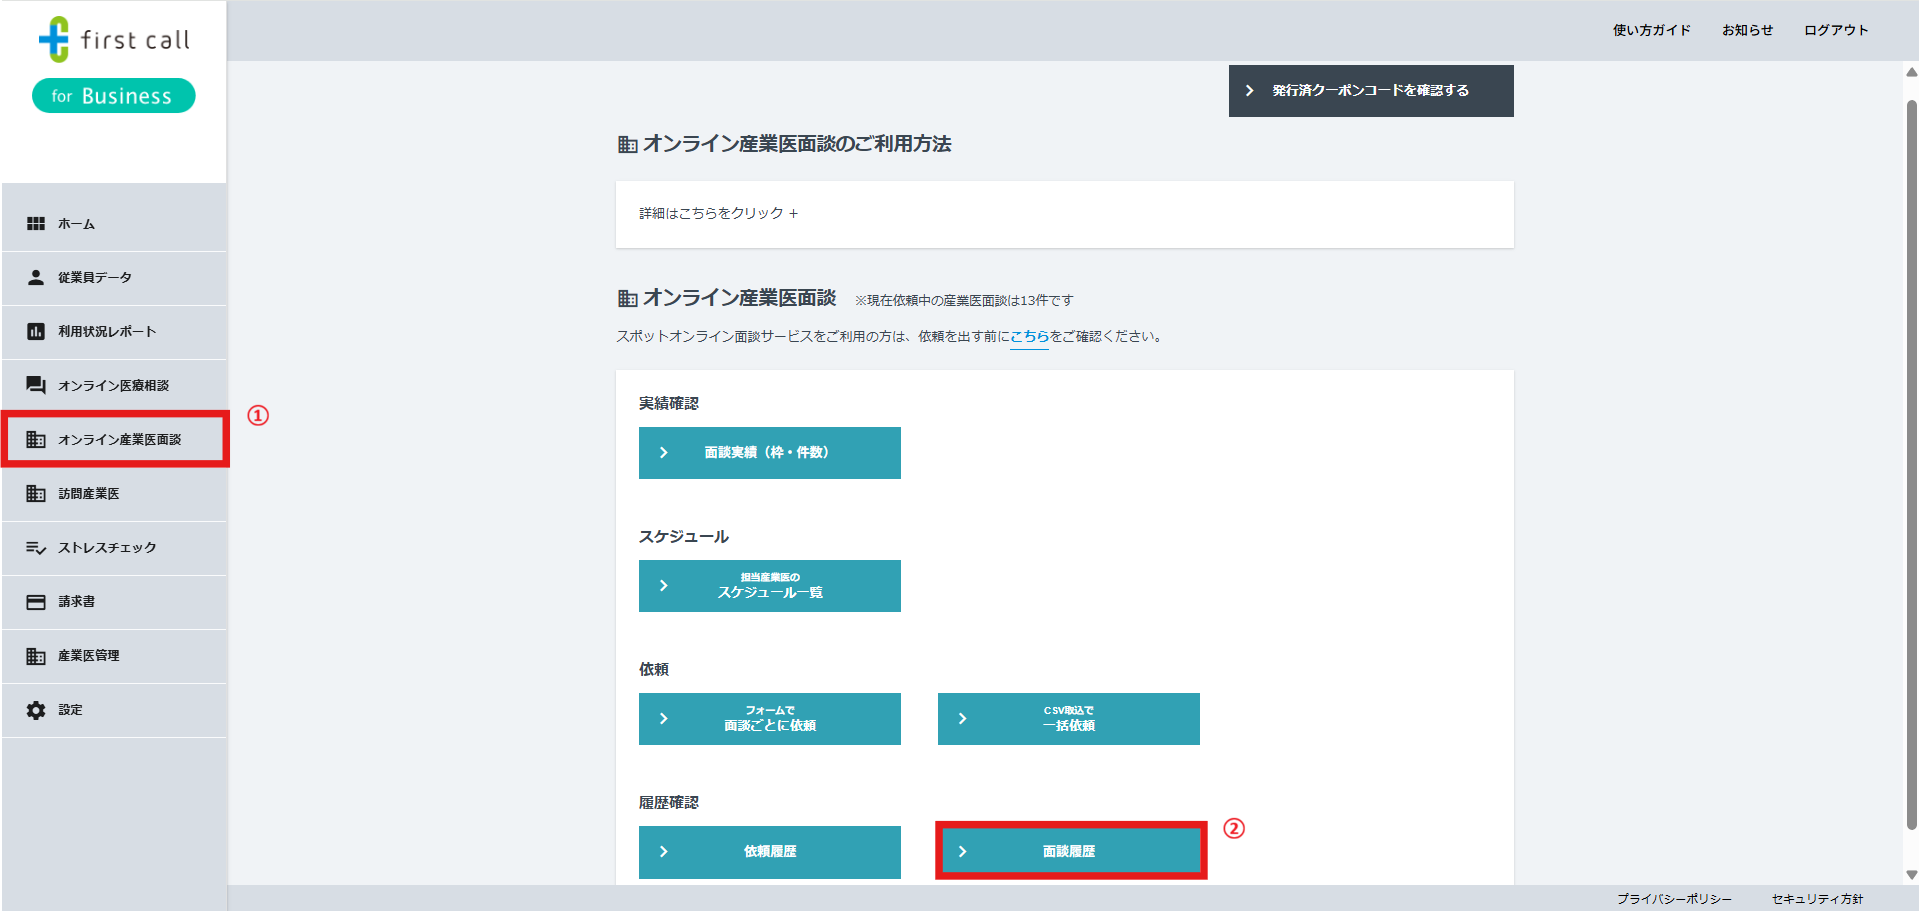Click the card icon for 請求書

(x=36, y=602)
